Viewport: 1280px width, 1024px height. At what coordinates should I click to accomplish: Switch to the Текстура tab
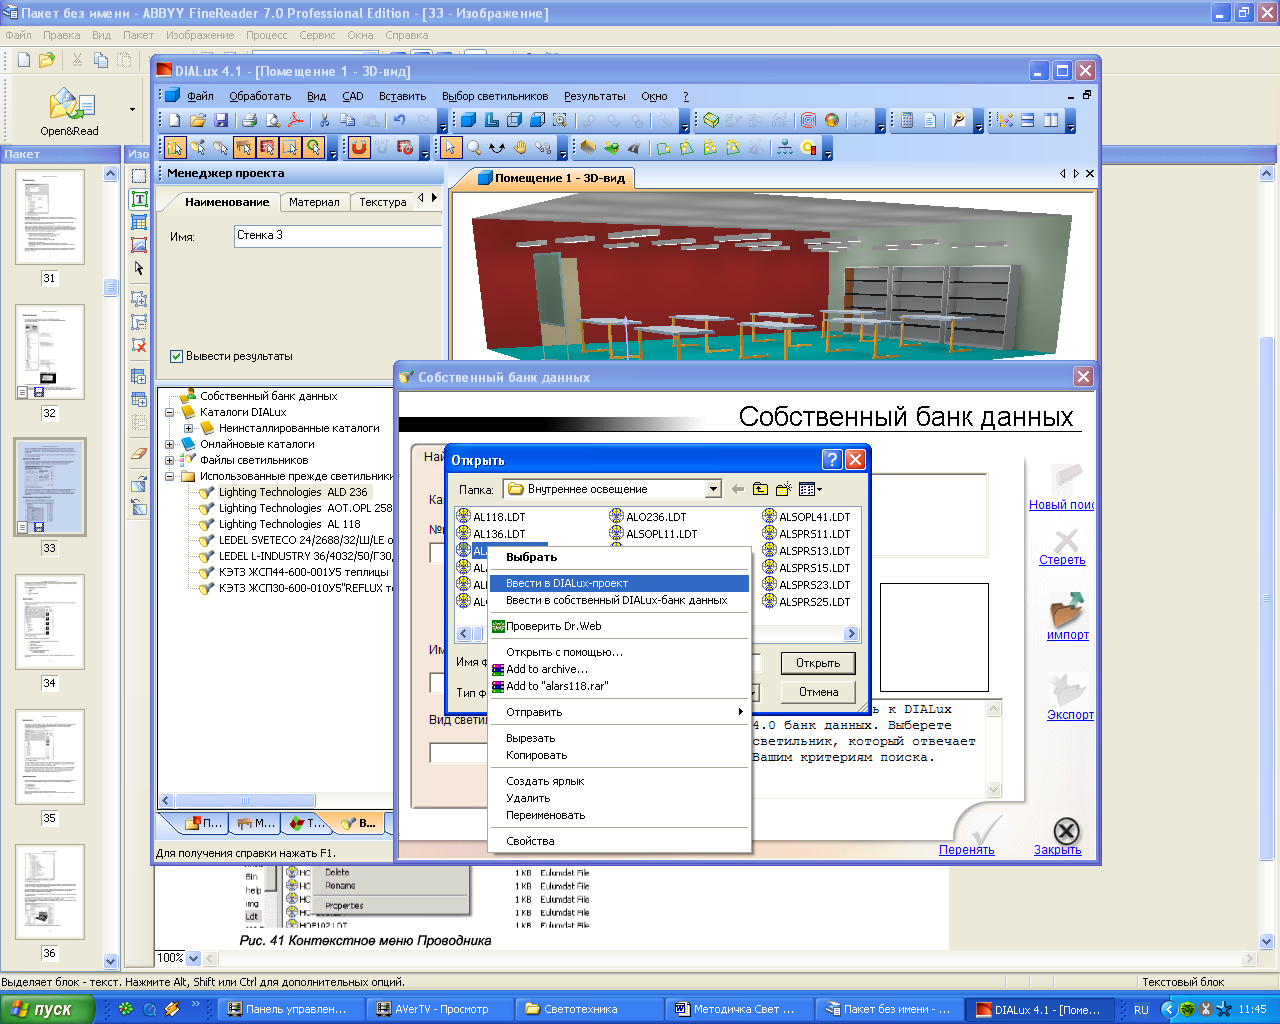coord(383,202)
